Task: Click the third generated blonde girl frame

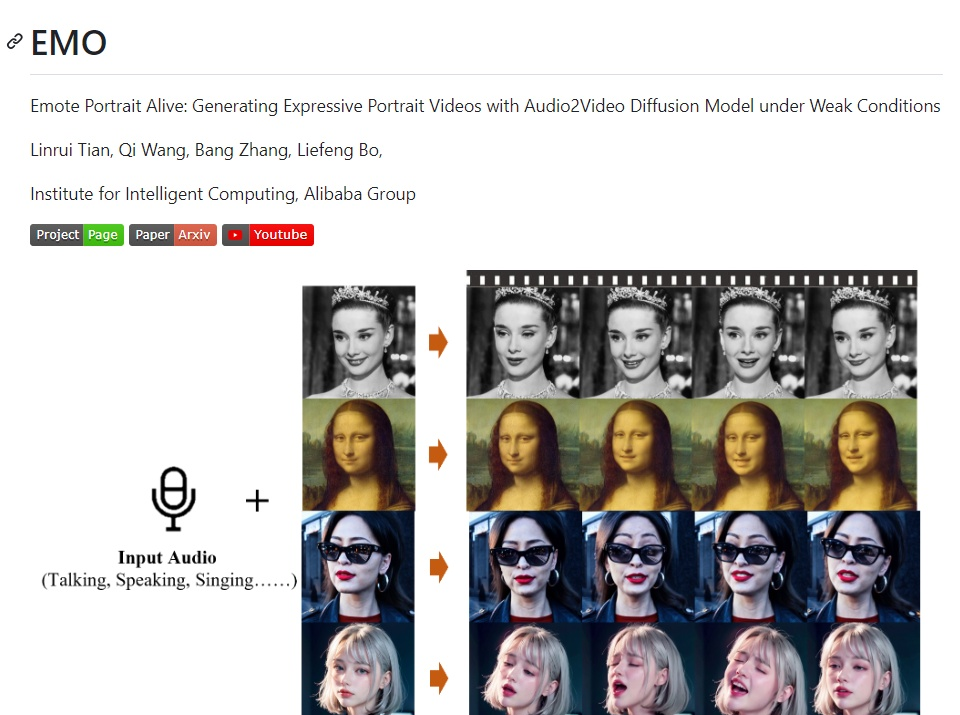Action: [x=751, y=668]
